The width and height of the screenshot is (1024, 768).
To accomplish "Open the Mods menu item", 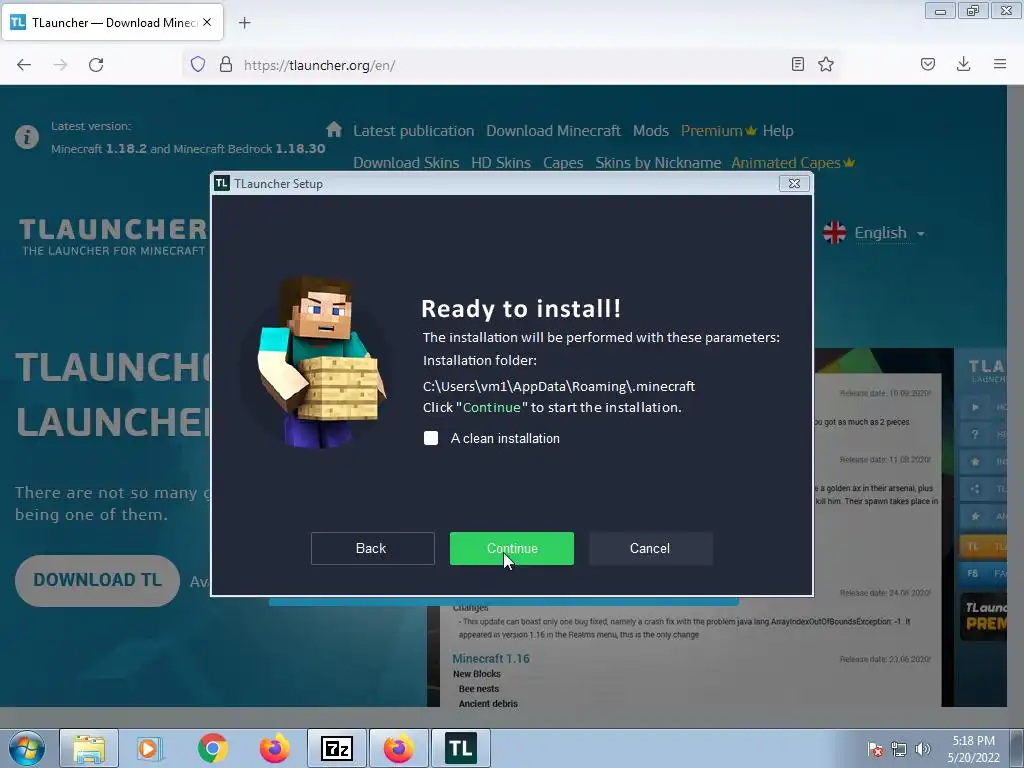I will pos(650,131).
